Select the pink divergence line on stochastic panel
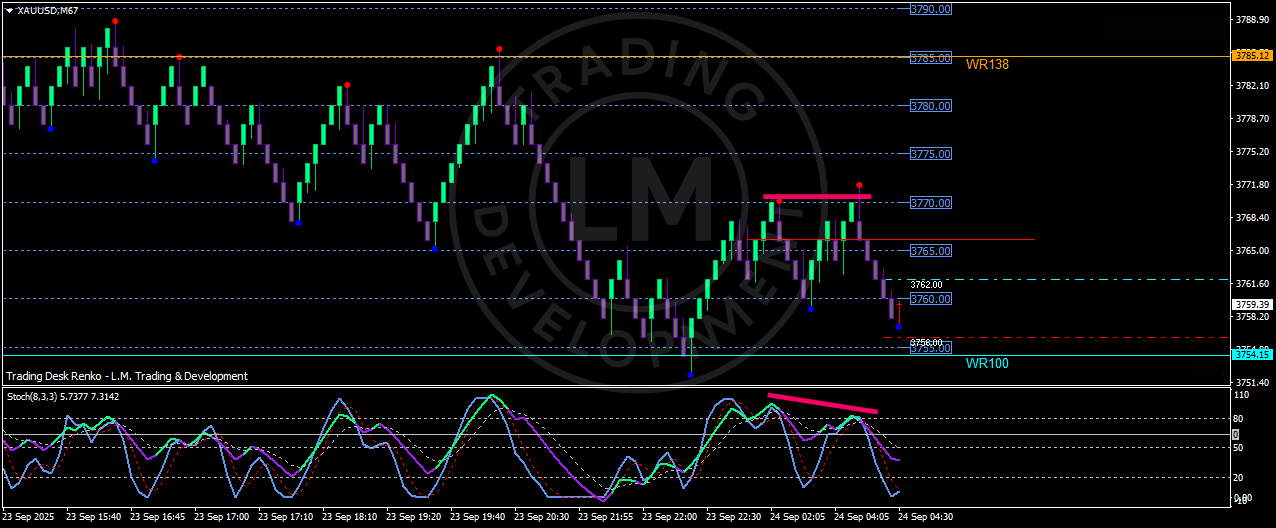This screenshot has height=528, width=1276. tap(823, 403)
